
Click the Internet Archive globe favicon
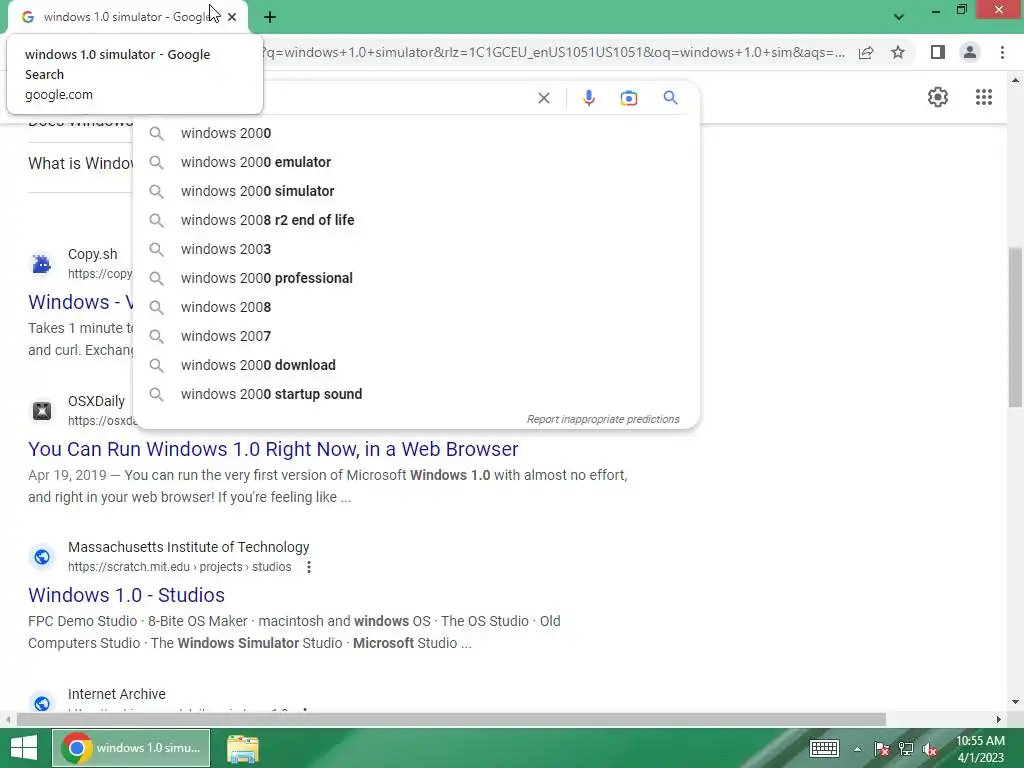pos(42,703)
